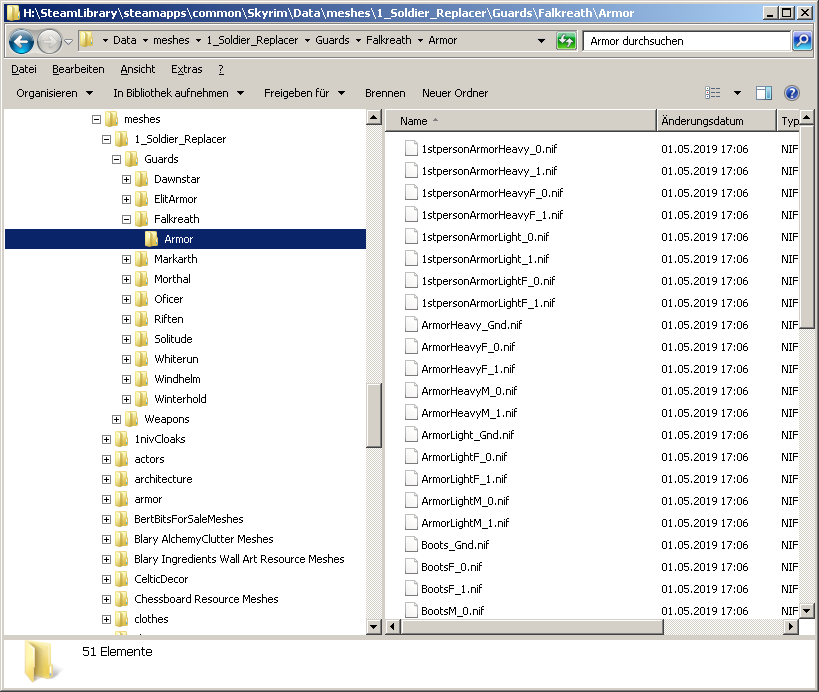Image resolution: width=819 pixels, height=692 pixels.
Task: Open the view options dropdown arrow
Action: pyautogui.click(x=738, y=93)
